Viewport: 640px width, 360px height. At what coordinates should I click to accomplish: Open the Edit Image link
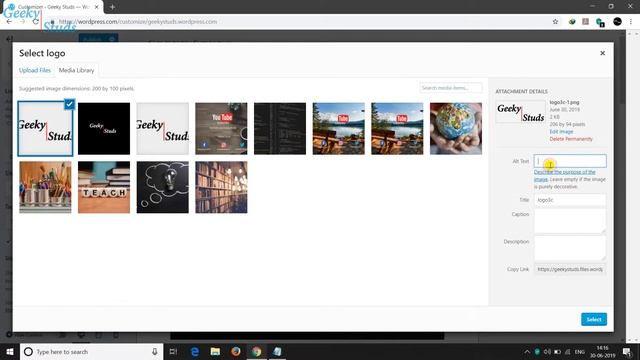point(561,131)
